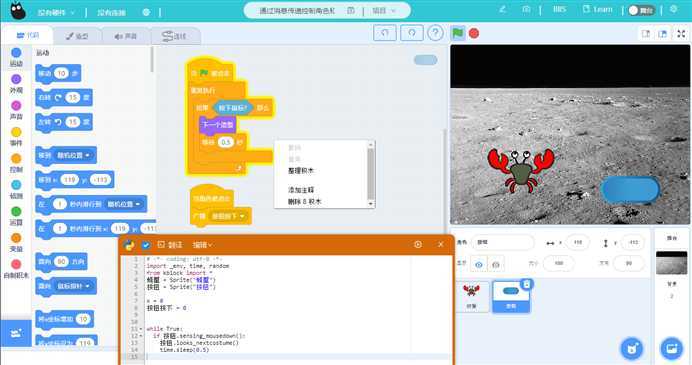692x365 pixels.
Task: Stop the project with red circle
Action: point(474,33)
